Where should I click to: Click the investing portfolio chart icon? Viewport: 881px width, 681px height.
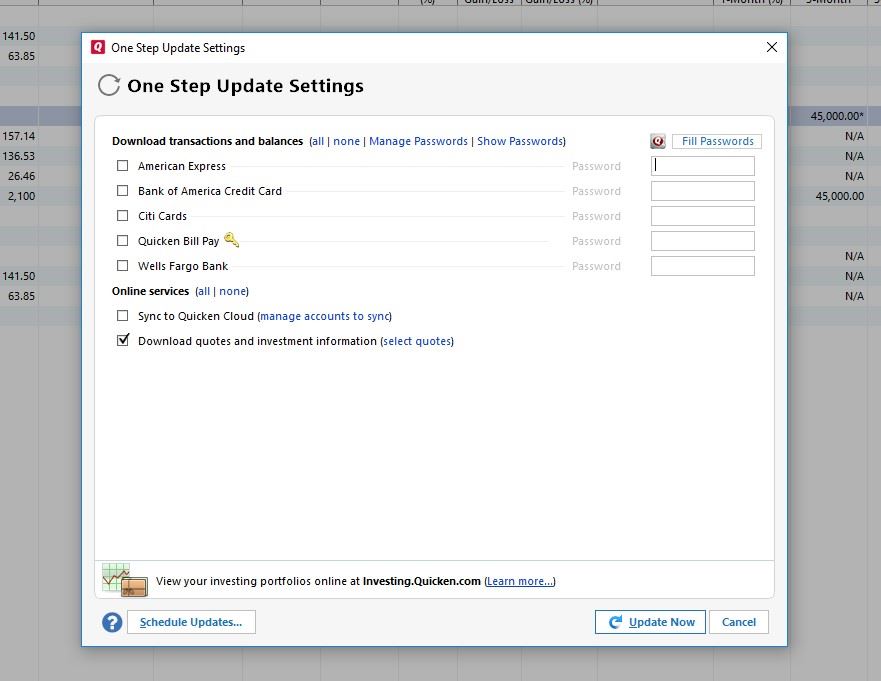click(124, 579)
